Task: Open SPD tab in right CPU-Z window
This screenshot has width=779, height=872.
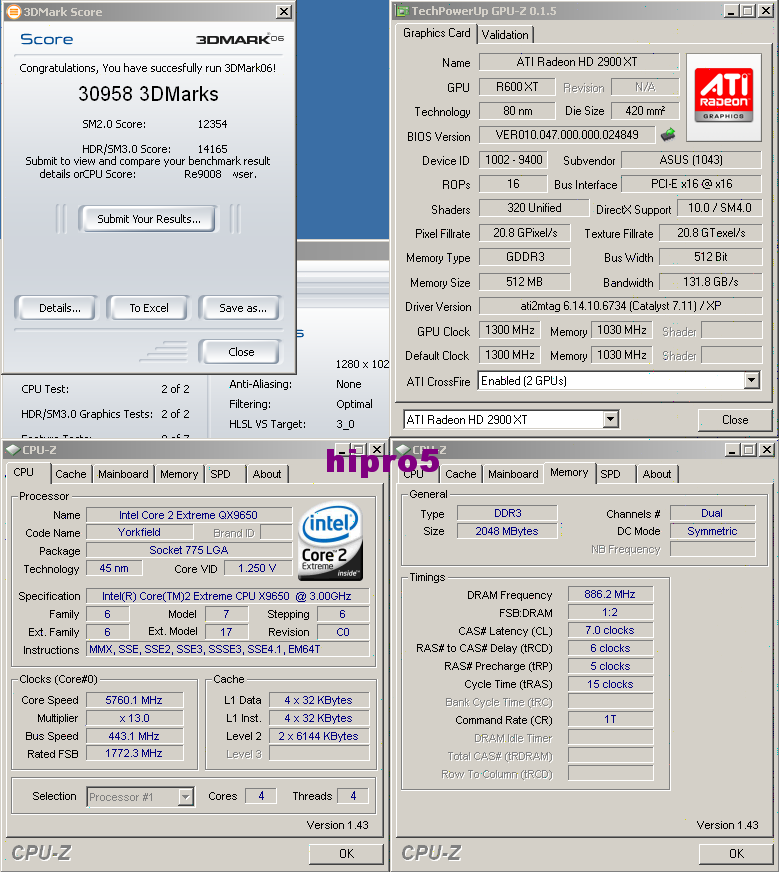Action: [x=610, y=474]
